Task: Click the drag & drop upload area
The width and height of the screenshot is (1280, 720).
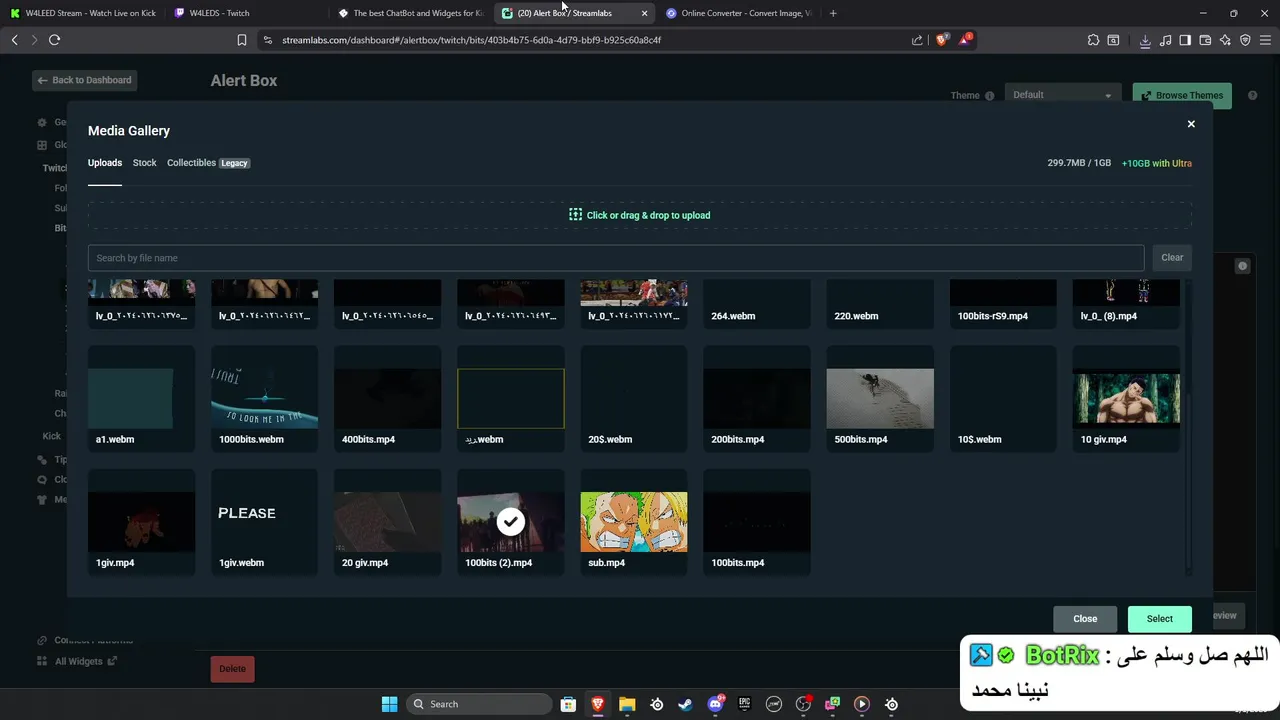Action: click(x=640, y=215)
